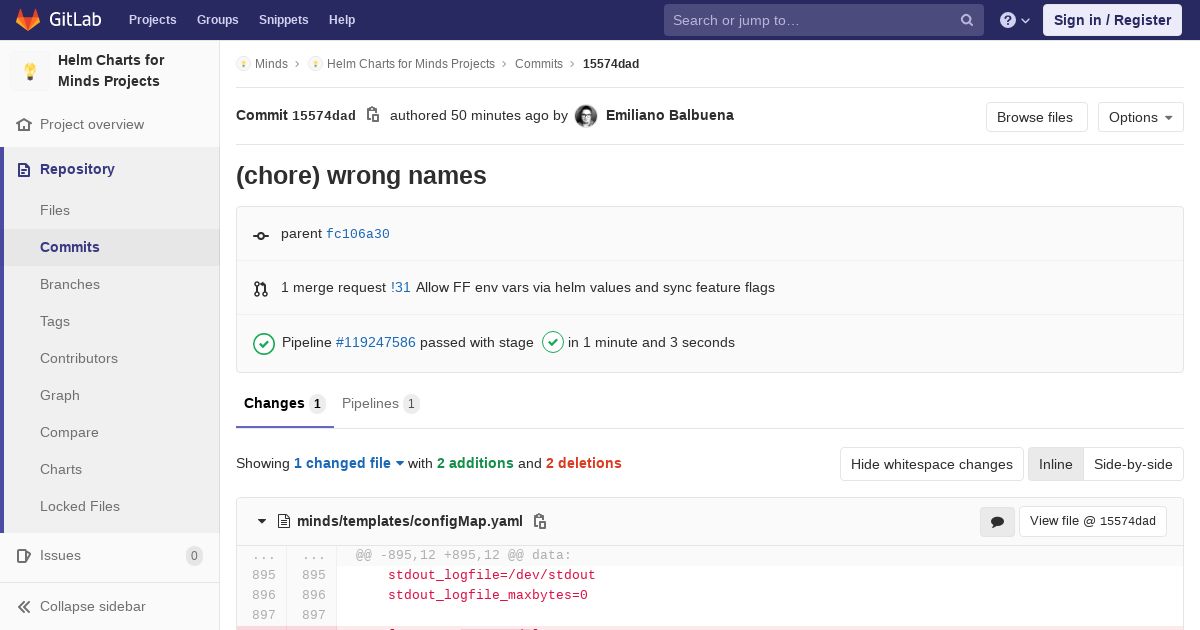The width and height of the screenshot is (1200, 630).
Task: Click Sign in / Register button
Action: point(1112,20)
